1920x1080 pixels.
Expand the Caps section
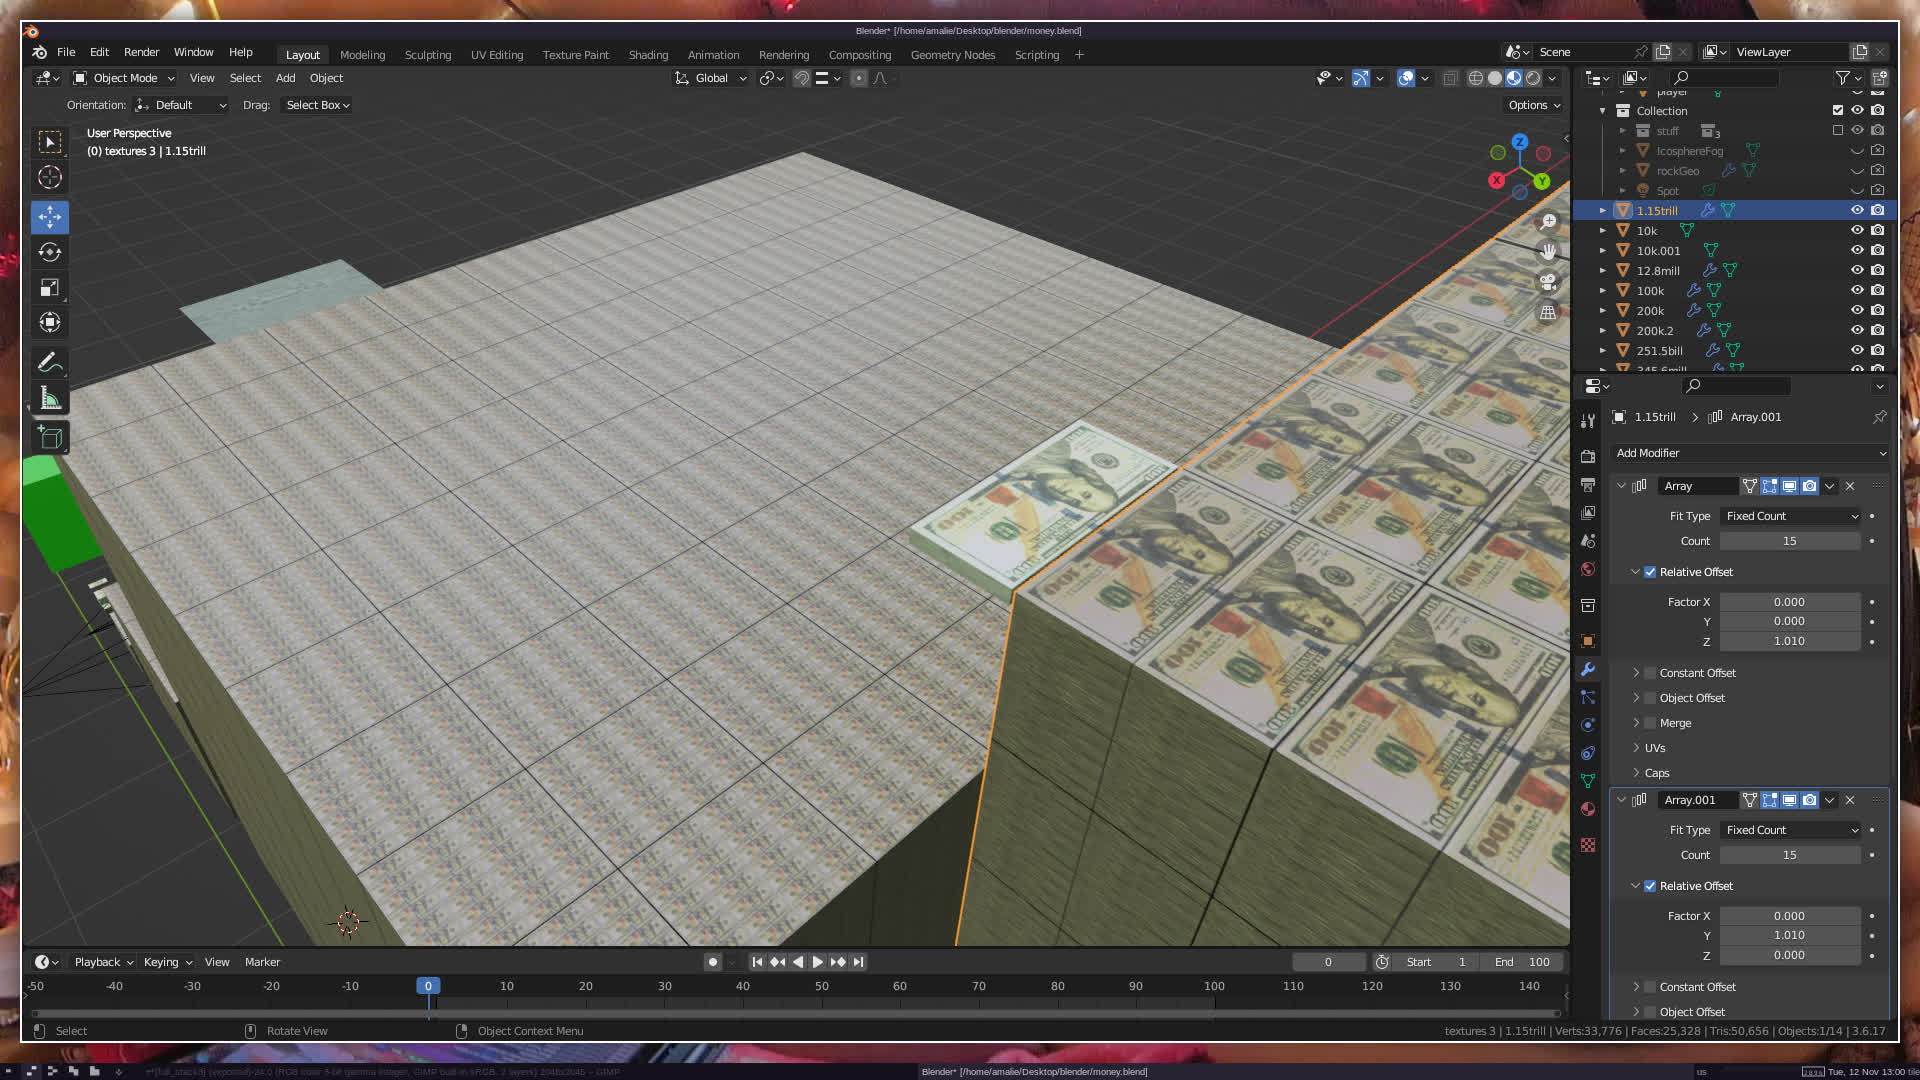pos(1656,773)
